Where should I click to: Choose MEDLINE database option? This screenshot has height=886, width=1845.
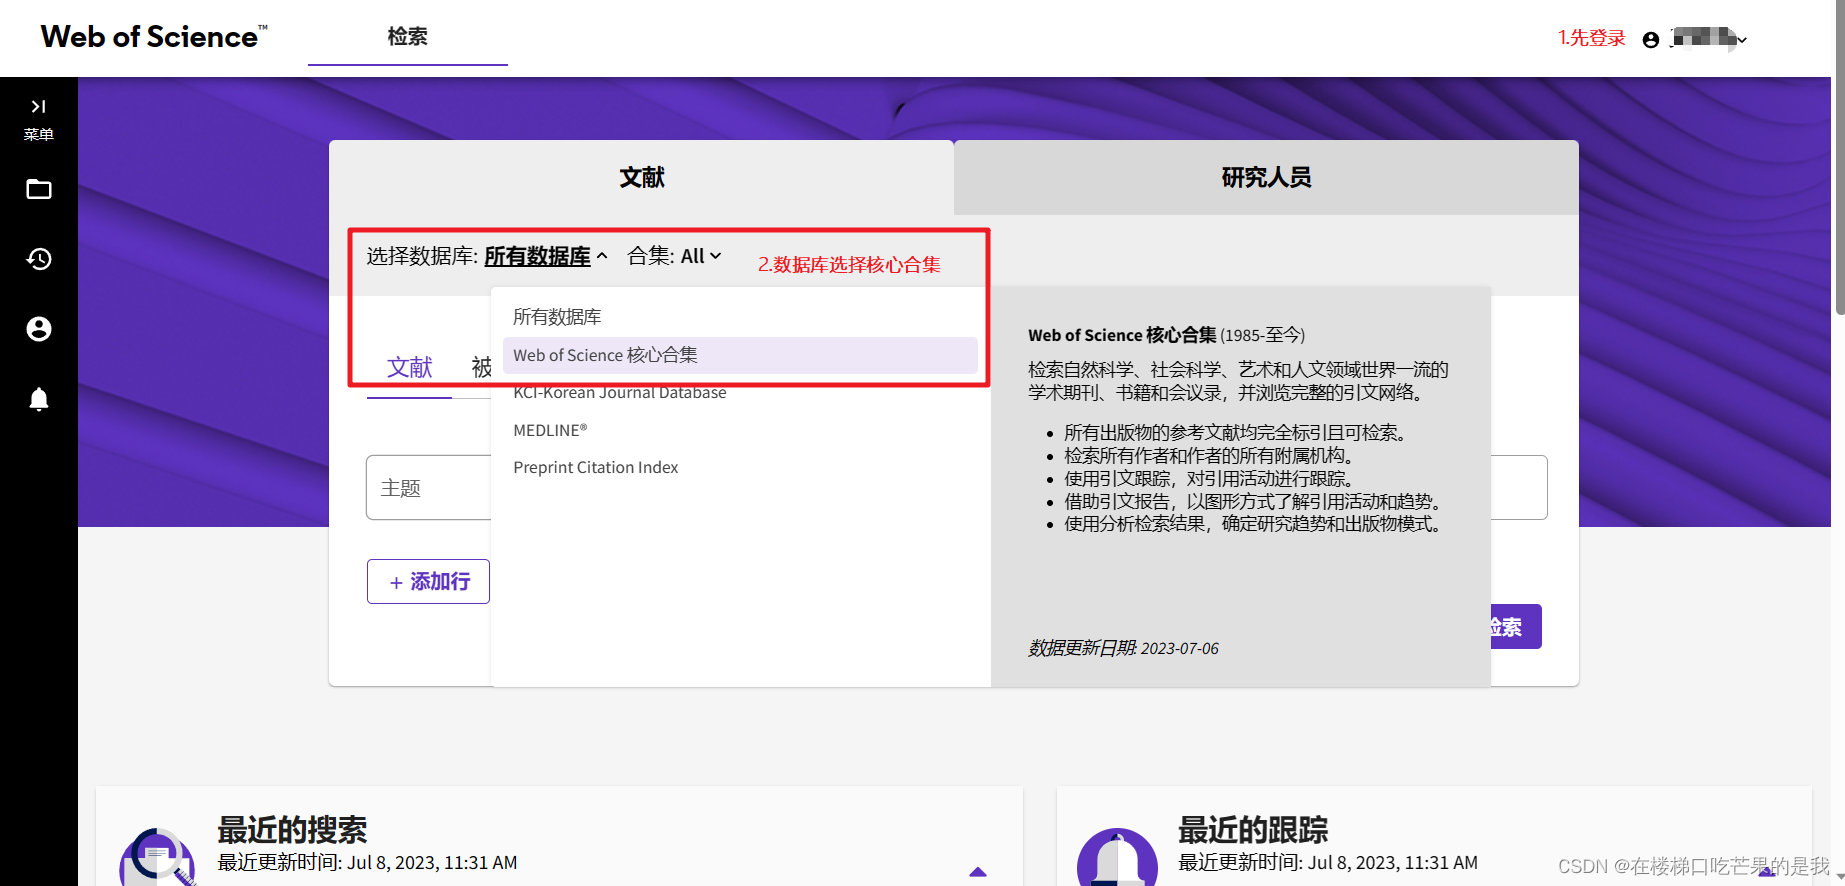point(740,430)
